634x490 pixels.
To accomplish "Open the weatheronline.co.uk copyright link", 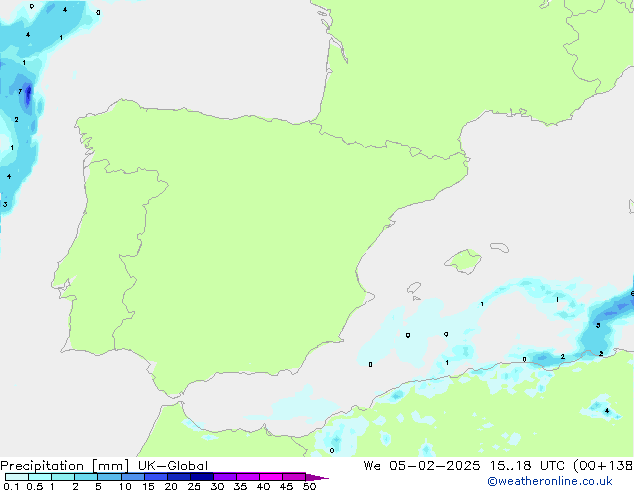I will [550, 481].
